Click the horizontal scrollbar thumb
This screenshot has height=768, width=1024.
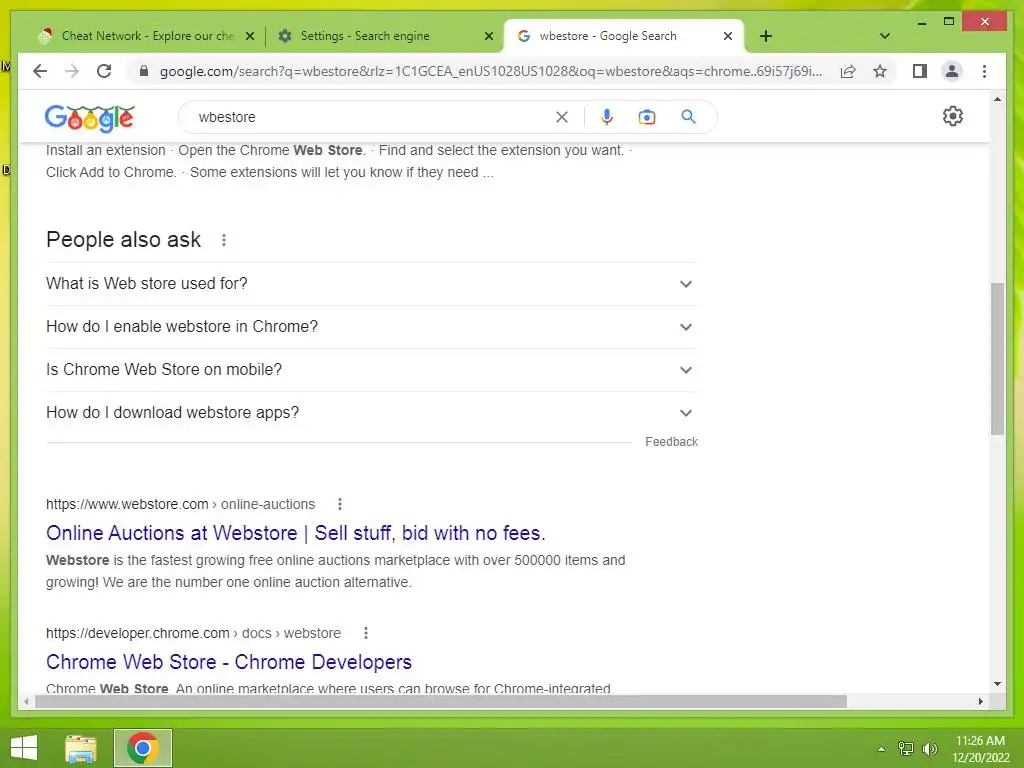click(441, 701)
